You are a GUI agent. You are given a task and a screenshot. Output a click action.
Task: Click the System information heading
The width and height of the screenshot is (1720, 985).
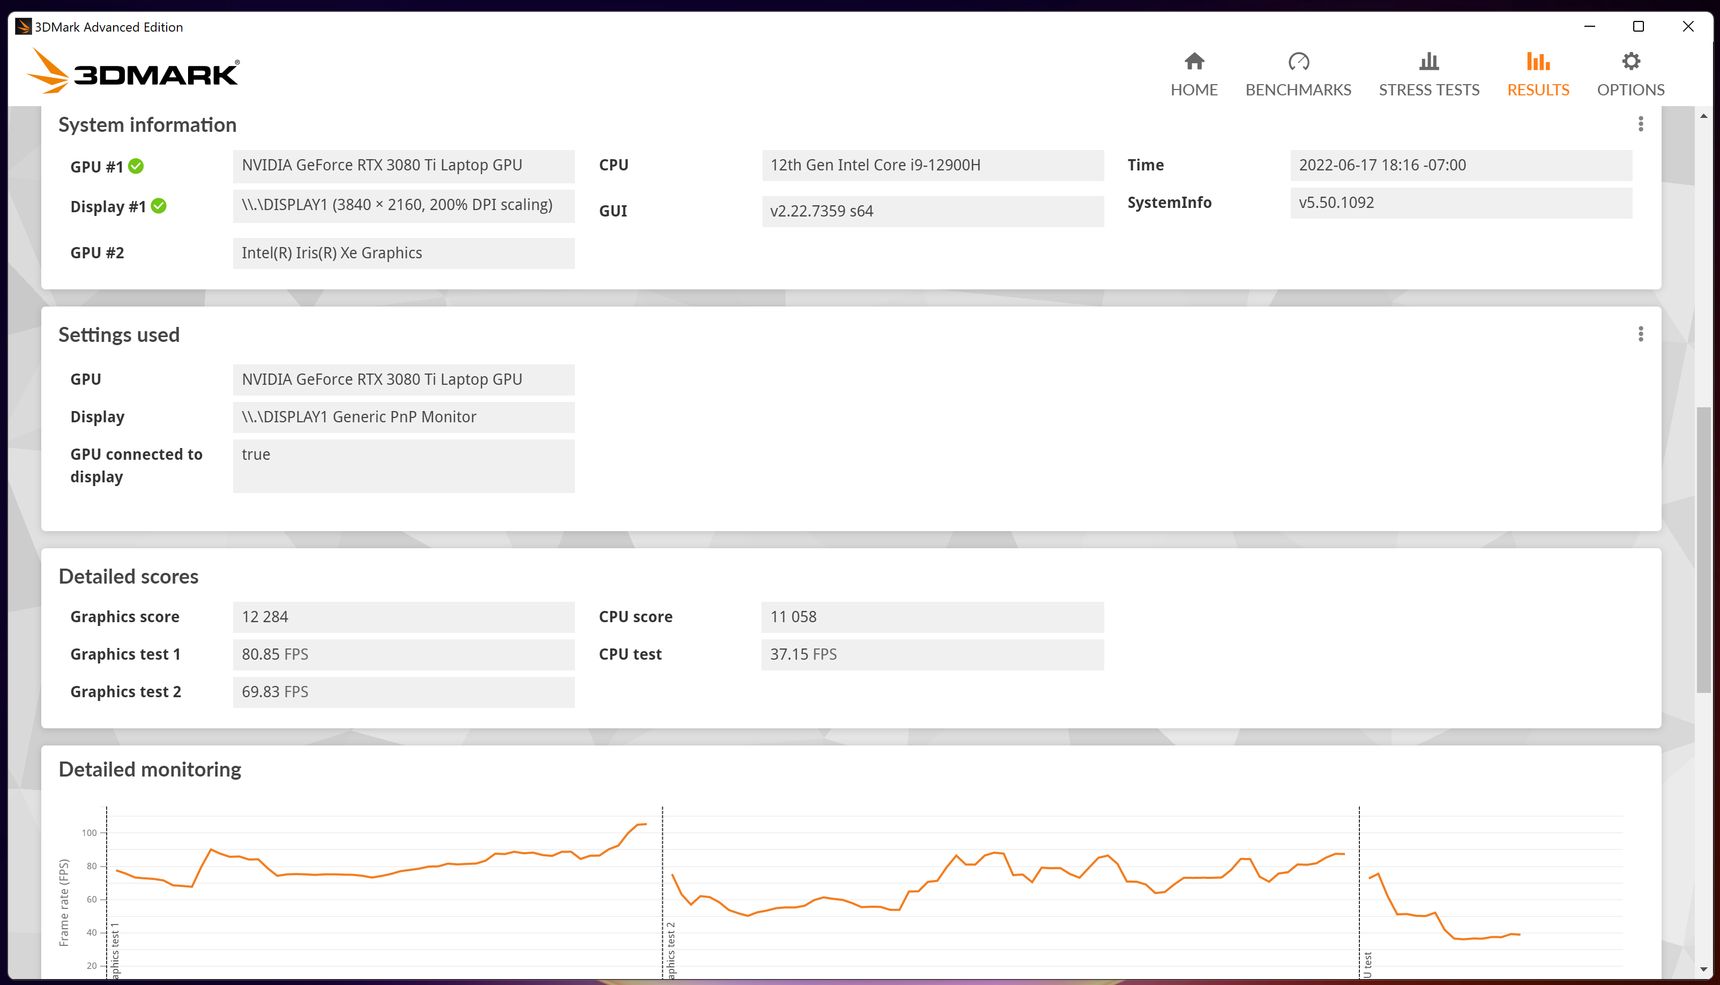click(x=147, y=125)
